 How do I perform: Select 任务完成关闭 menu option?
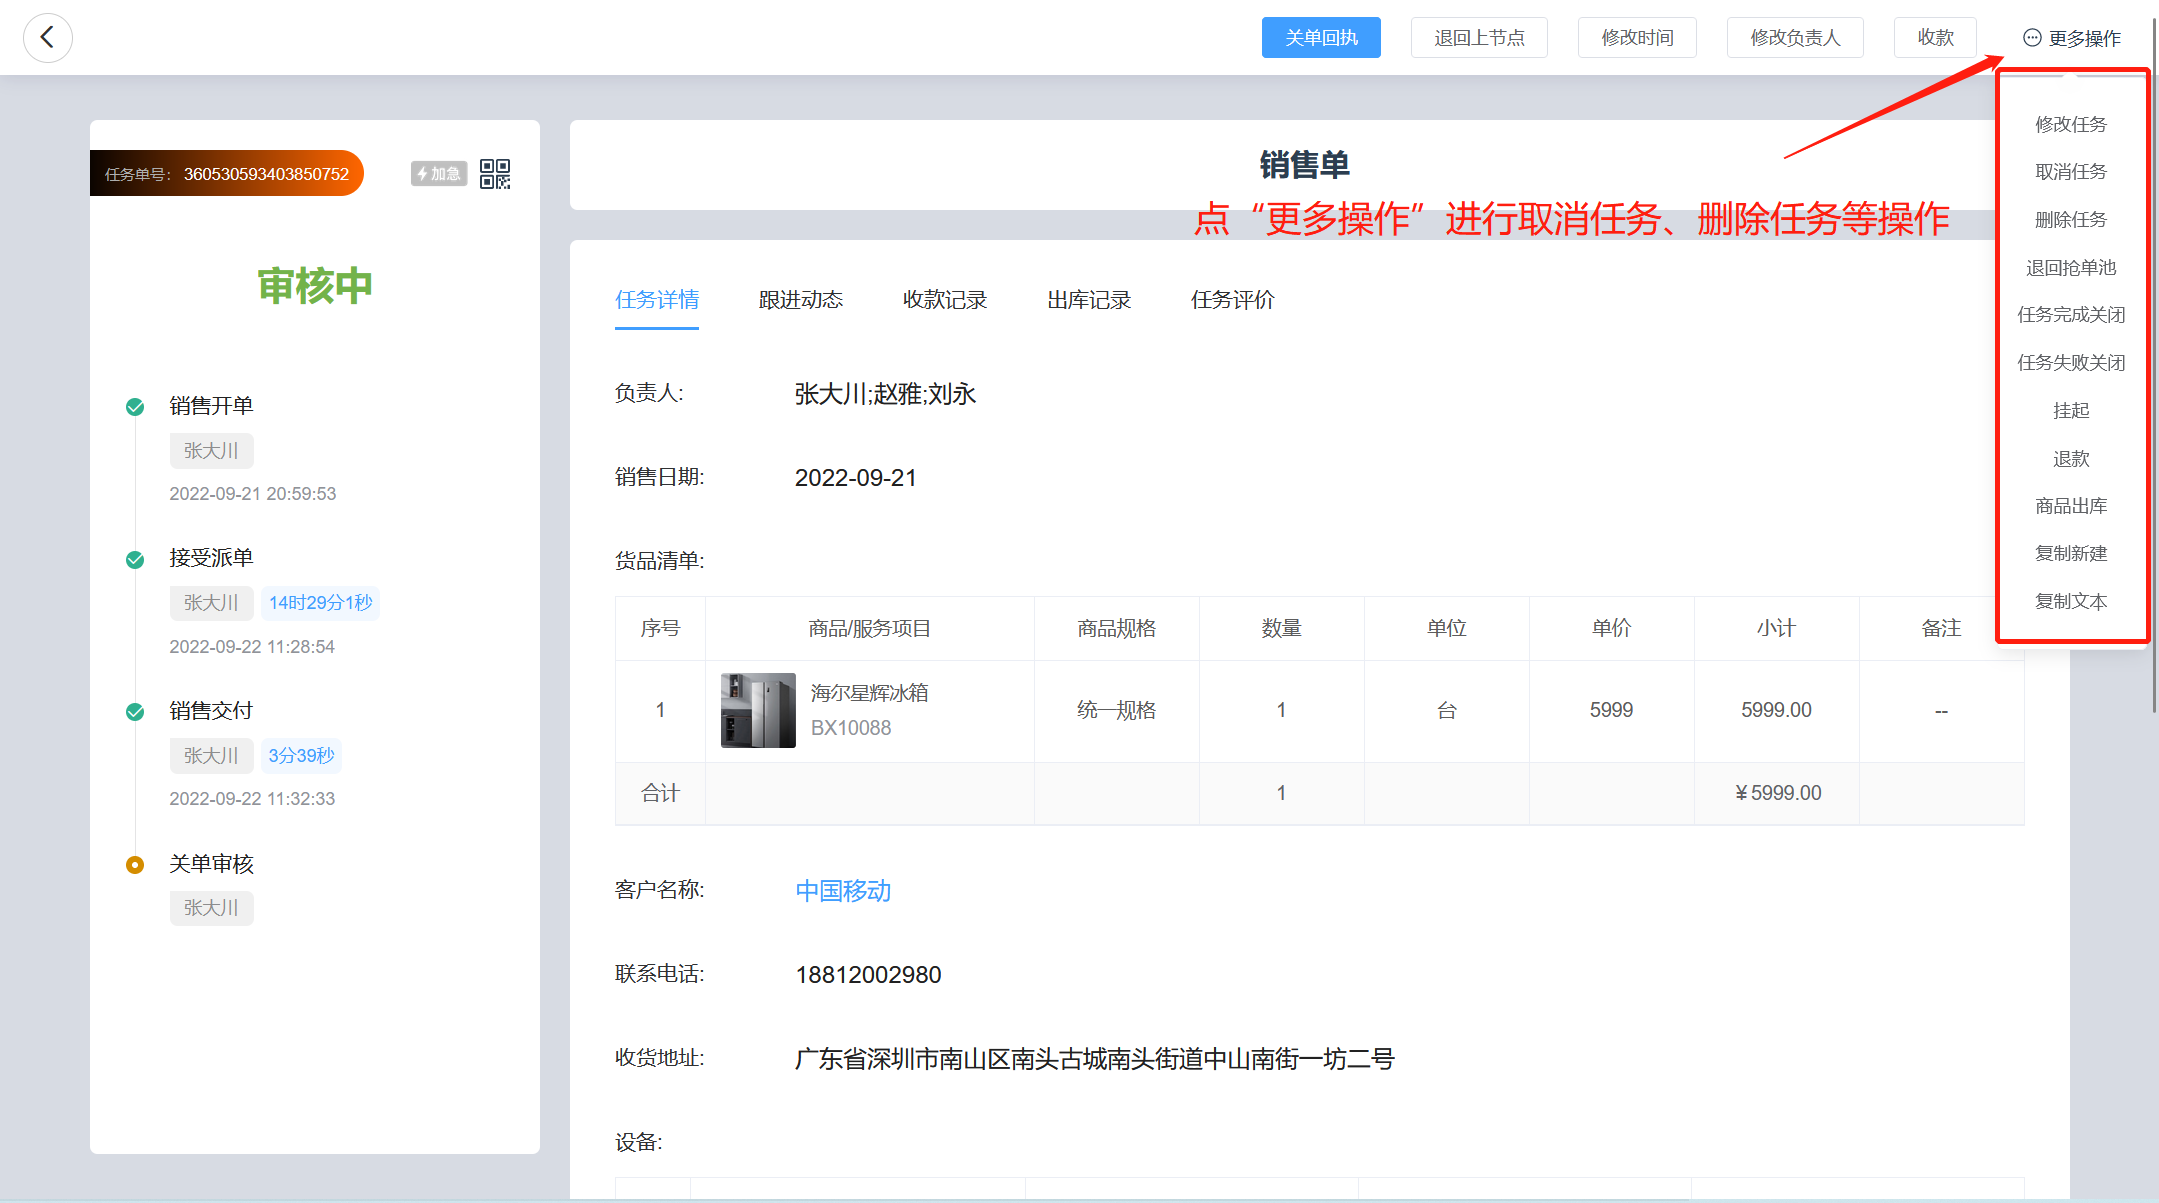click(x=2070, y=315)
